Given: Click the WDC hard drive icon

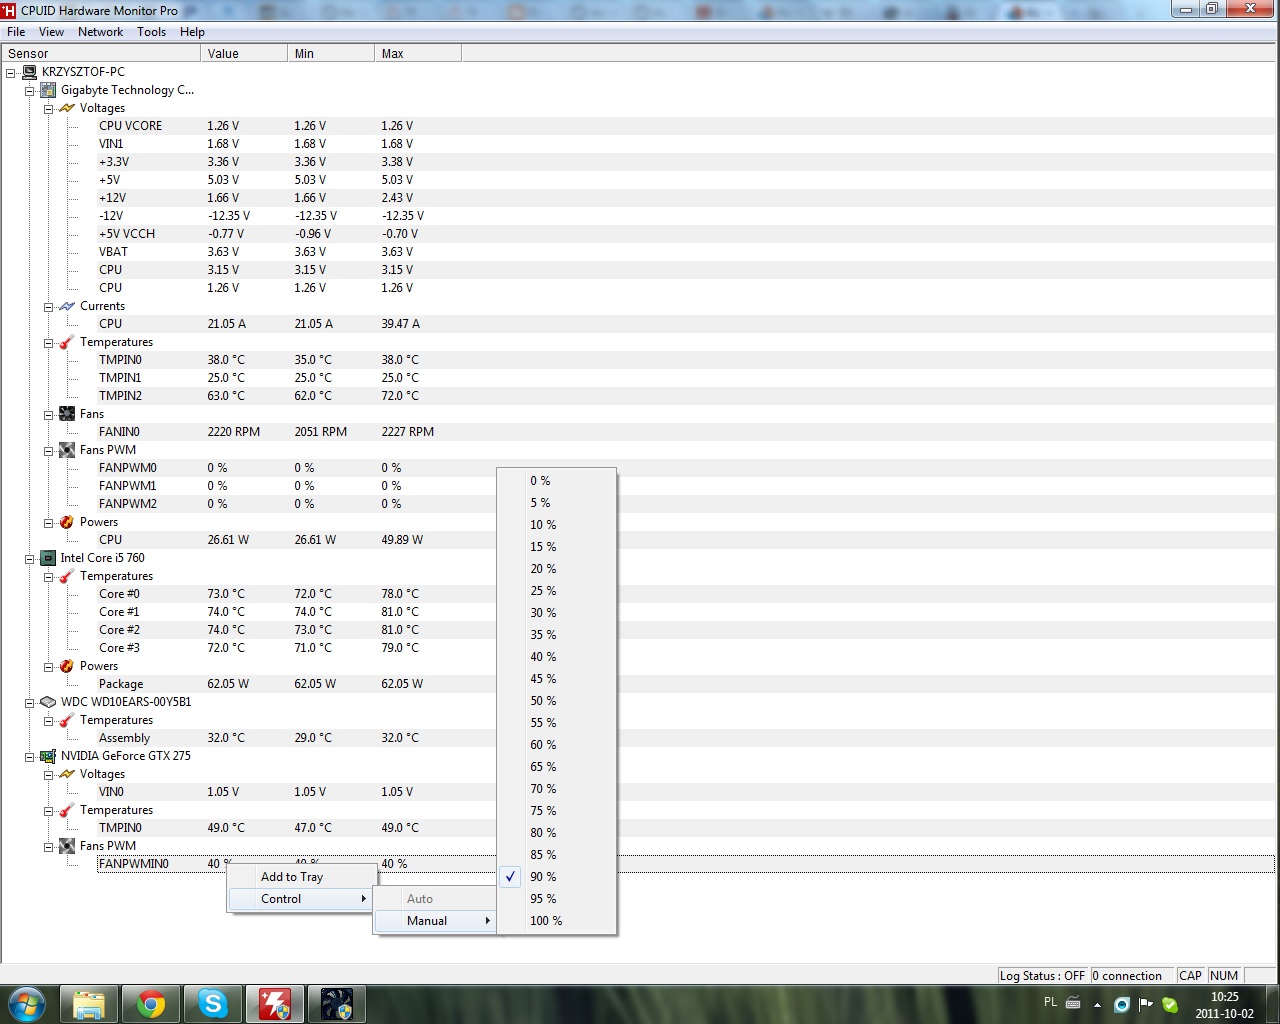Looking at the screenshot, I should (48, 702).
